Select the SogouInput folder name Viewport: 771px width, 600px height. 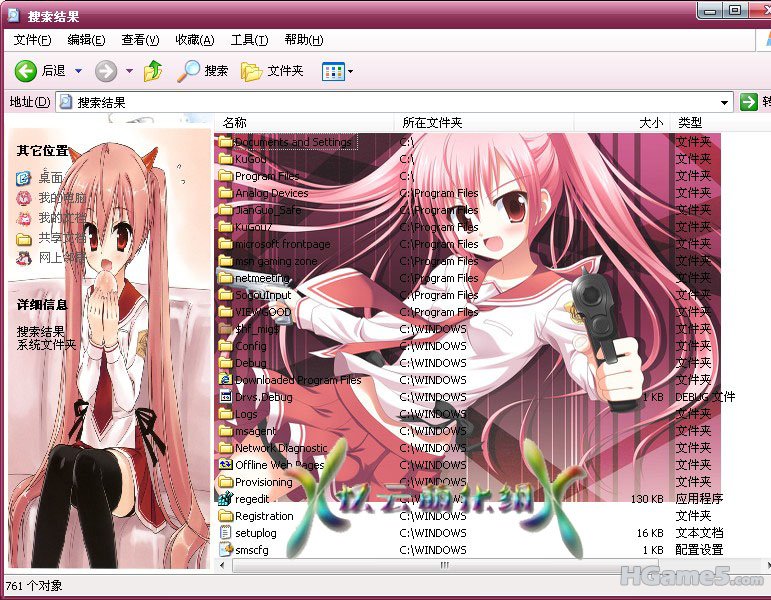pyautogui.click(x=263, y=295)
